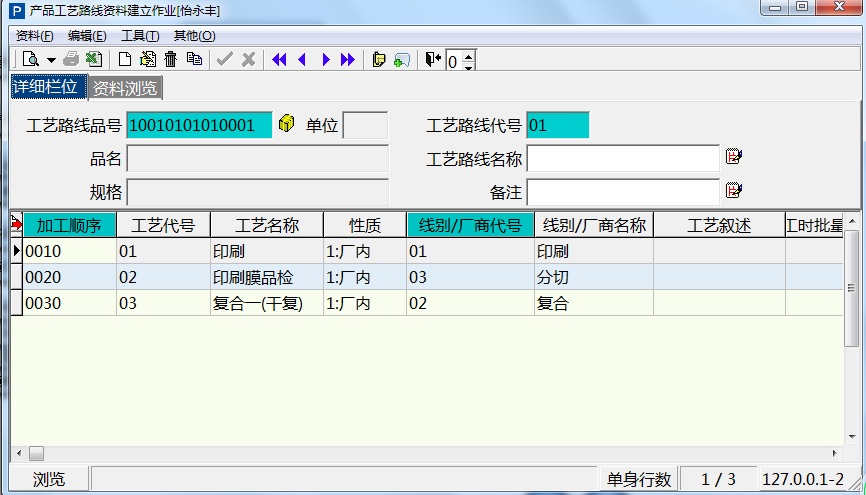
Task: Click the 品名 field
Action: [257, 159]
